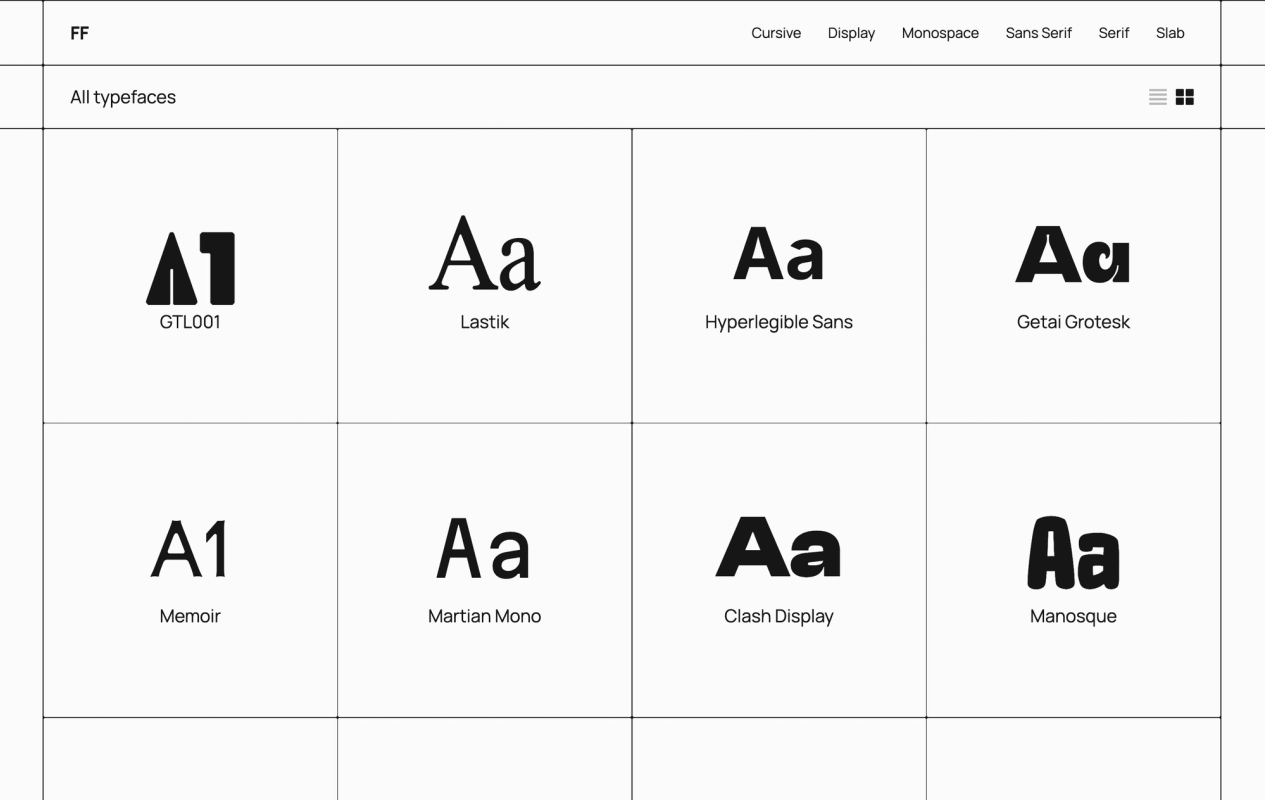Click the All typefaces heading

point(123,97)
